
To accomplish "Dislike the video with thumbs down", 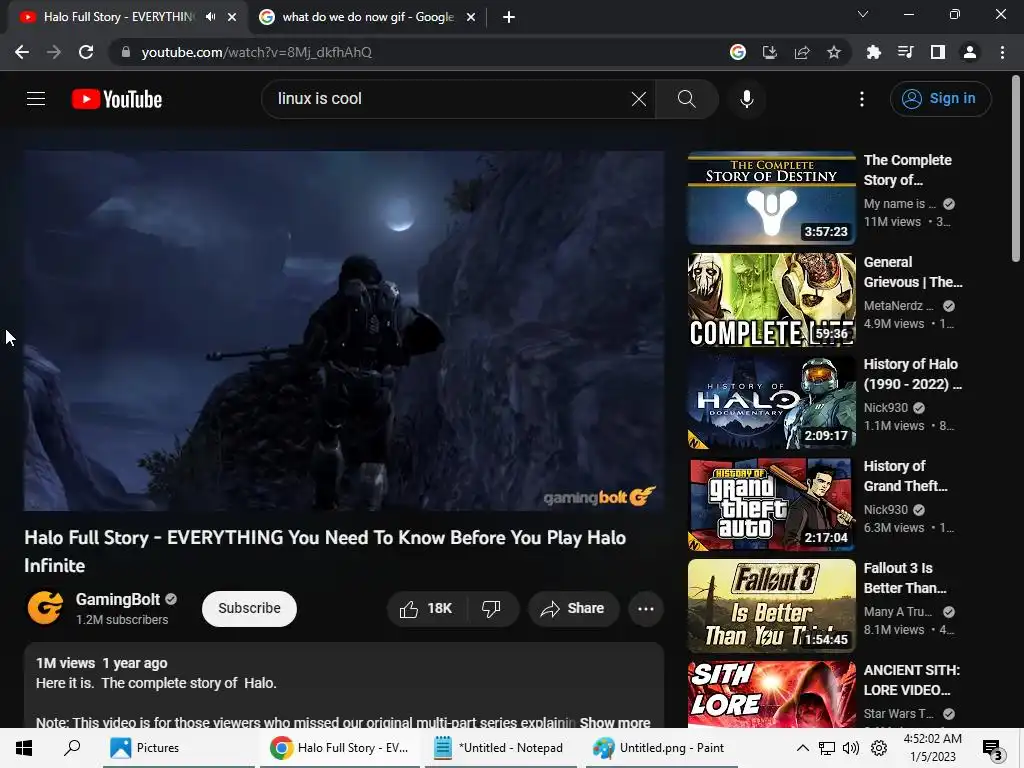I will coord(492,609).
